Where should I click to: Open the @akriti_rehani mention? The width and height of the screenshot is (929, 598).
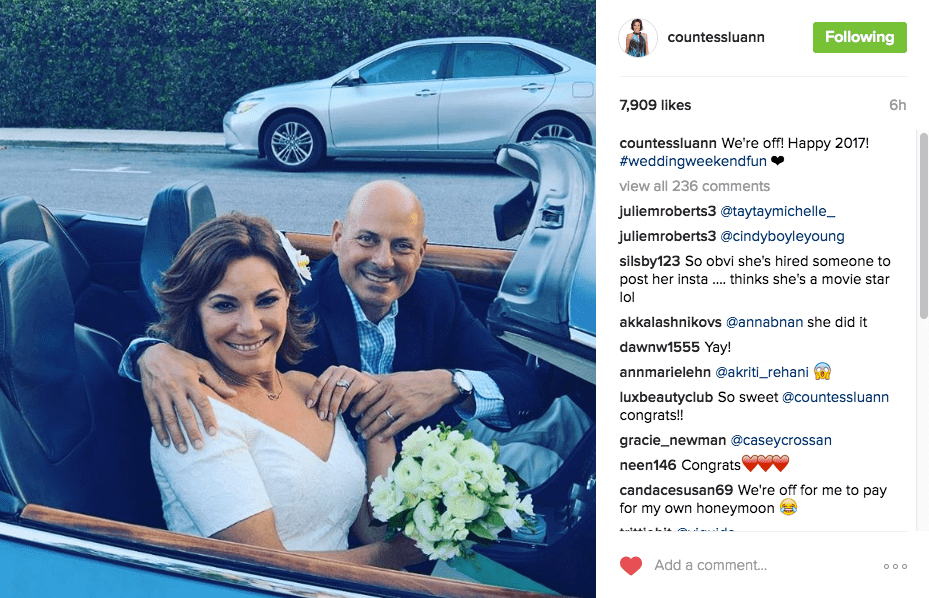[762, 372]
